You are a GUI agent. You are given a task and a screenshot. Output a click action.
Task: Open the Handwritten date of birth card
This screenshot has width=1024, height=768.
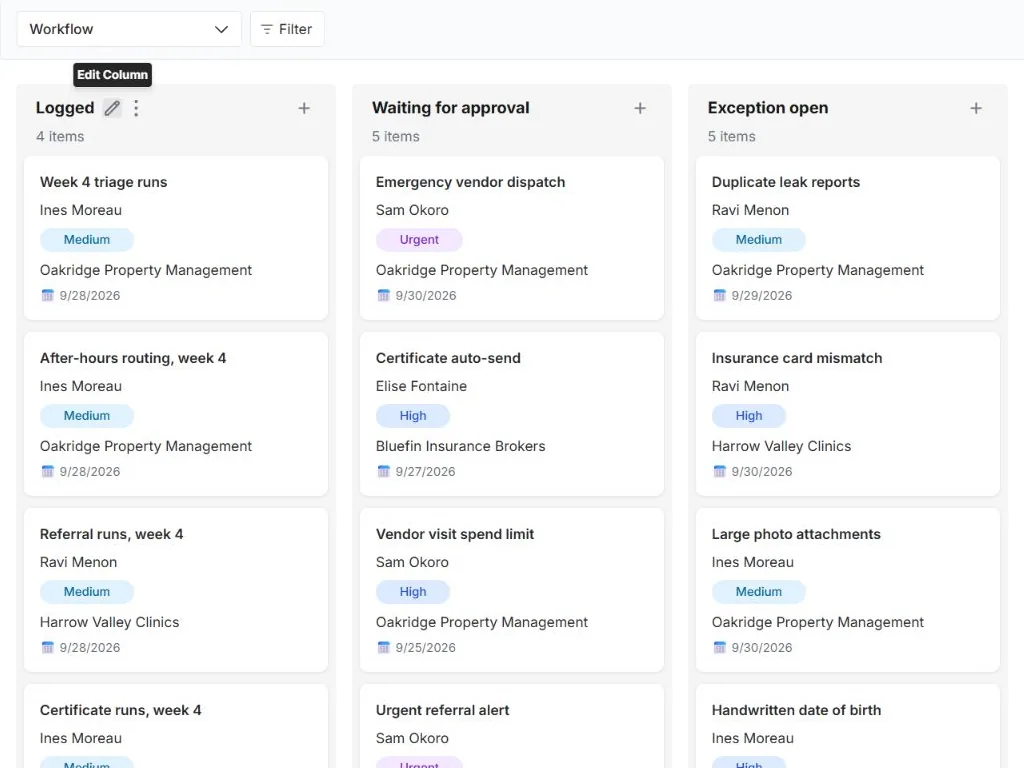(x=848, y=726)
